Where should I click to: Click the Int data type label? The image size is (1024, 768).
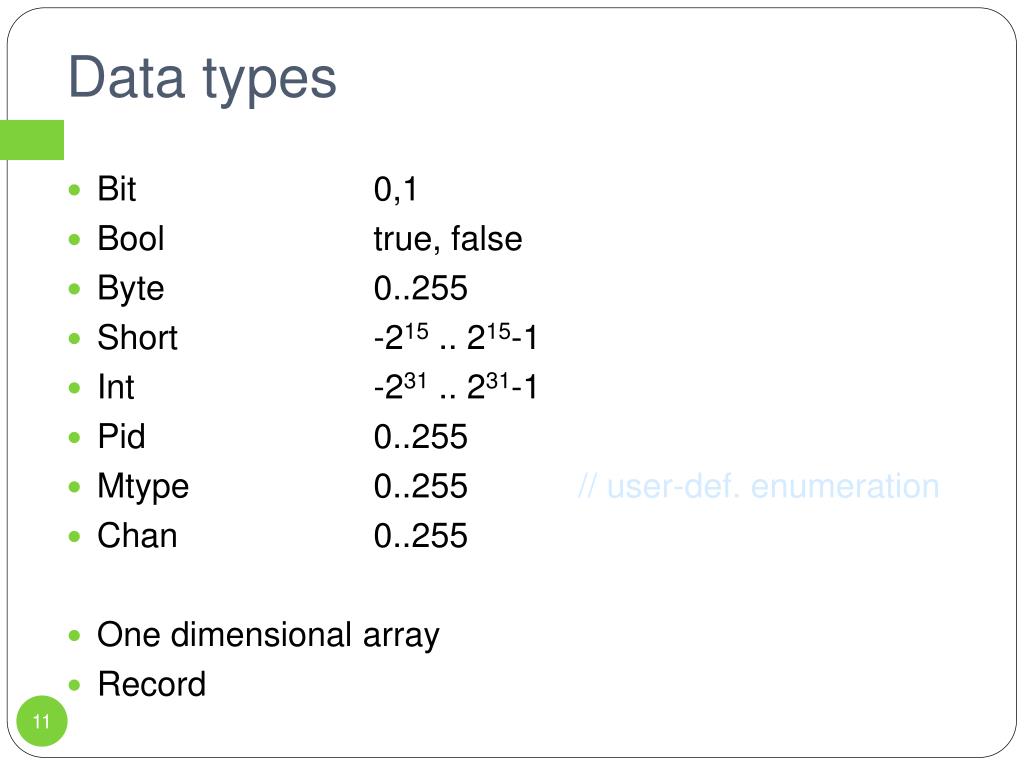tap(116, 387)
